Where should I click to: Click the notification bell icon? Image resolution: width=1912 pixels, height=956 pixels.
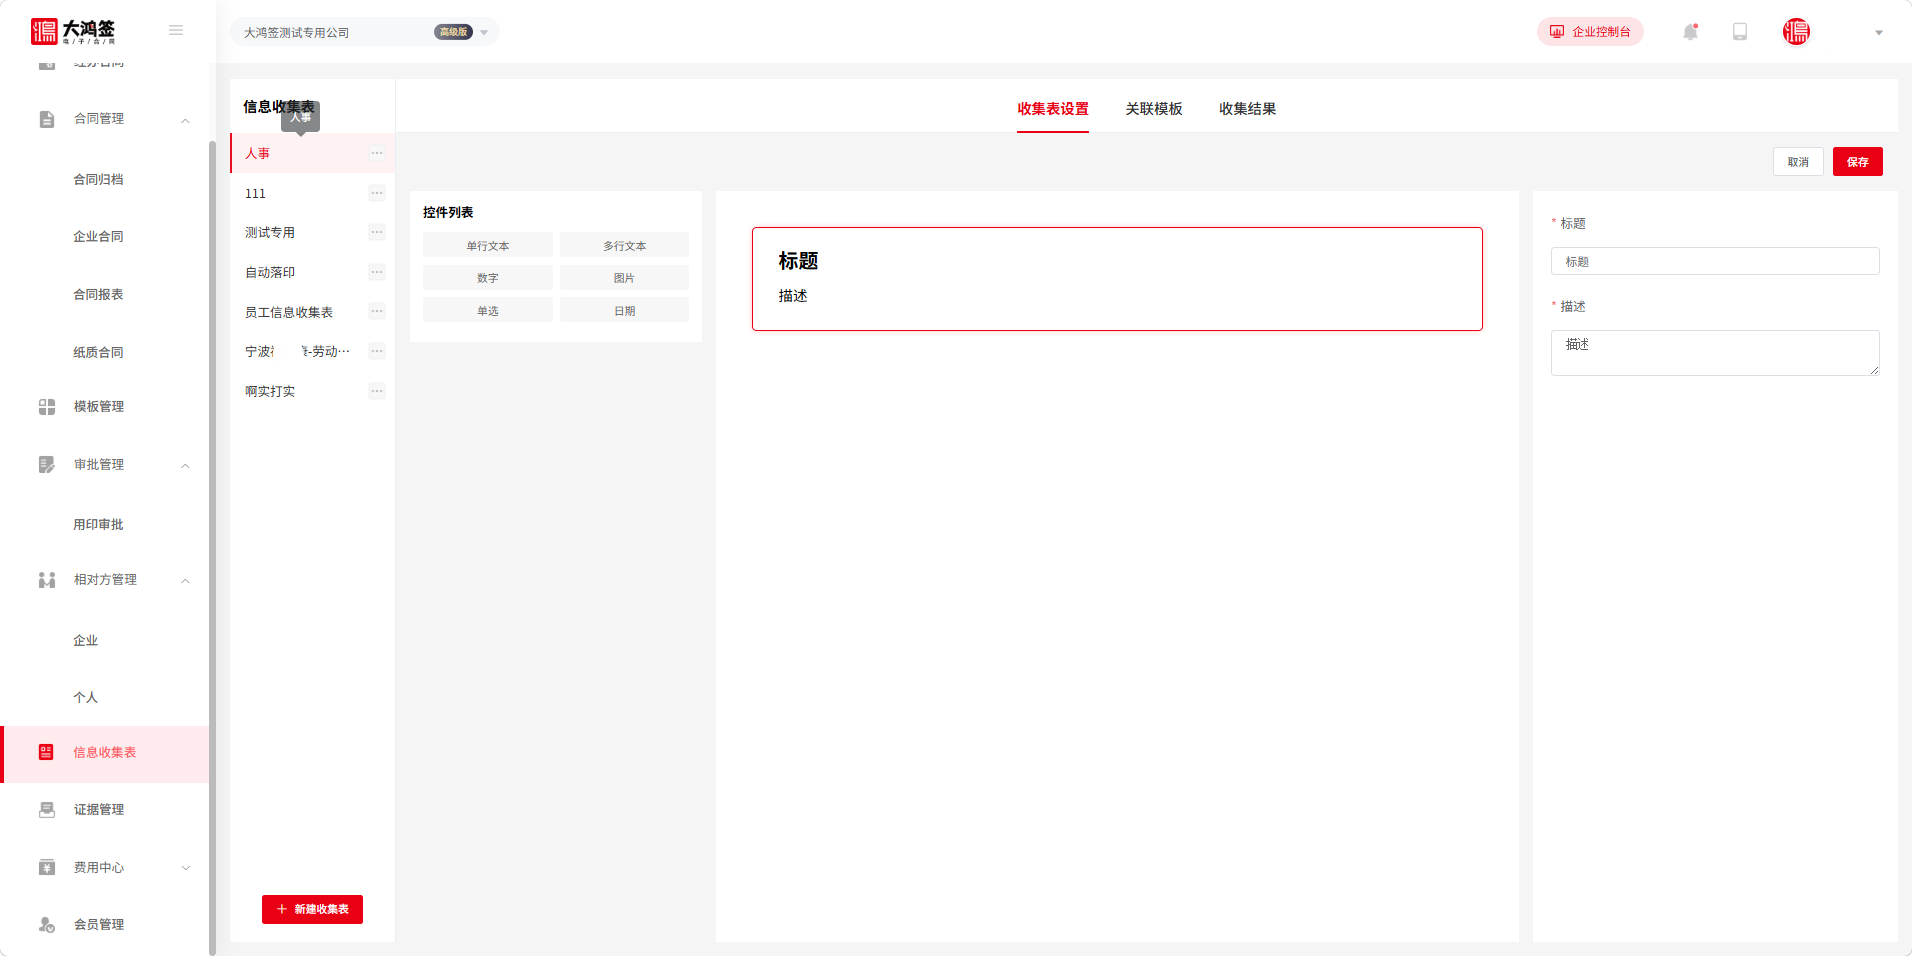[1690, 32]
